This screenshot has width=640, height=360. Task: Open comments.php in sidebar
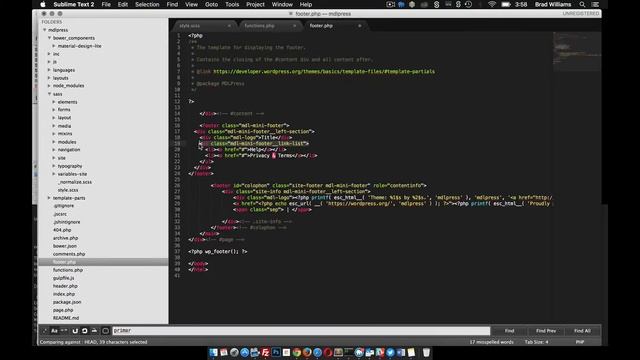point(69,254)
